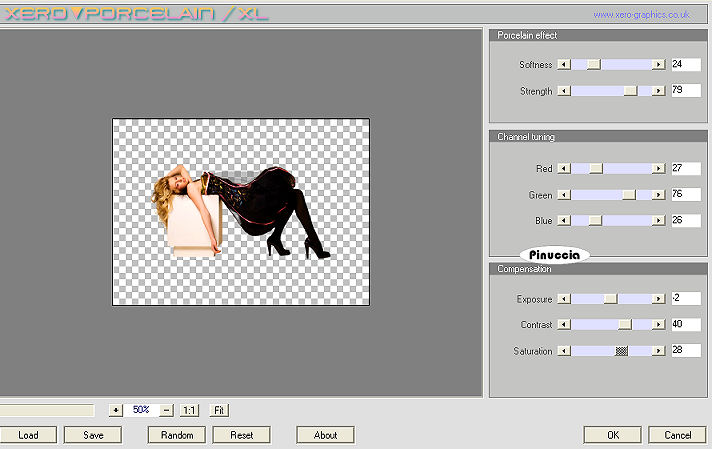Click the 50% zoom level display

click(141, 410)
